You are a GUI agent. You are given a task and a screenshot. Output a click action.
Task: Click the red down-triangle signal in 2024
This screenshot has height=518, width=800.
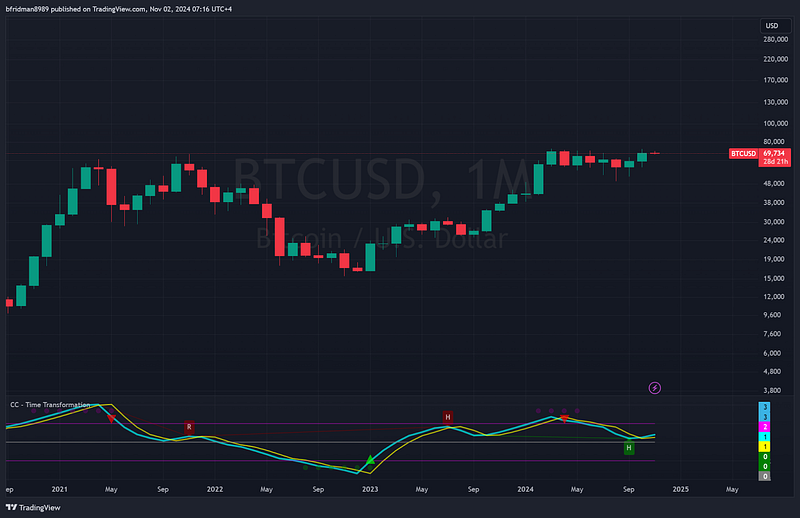point(564,419)
